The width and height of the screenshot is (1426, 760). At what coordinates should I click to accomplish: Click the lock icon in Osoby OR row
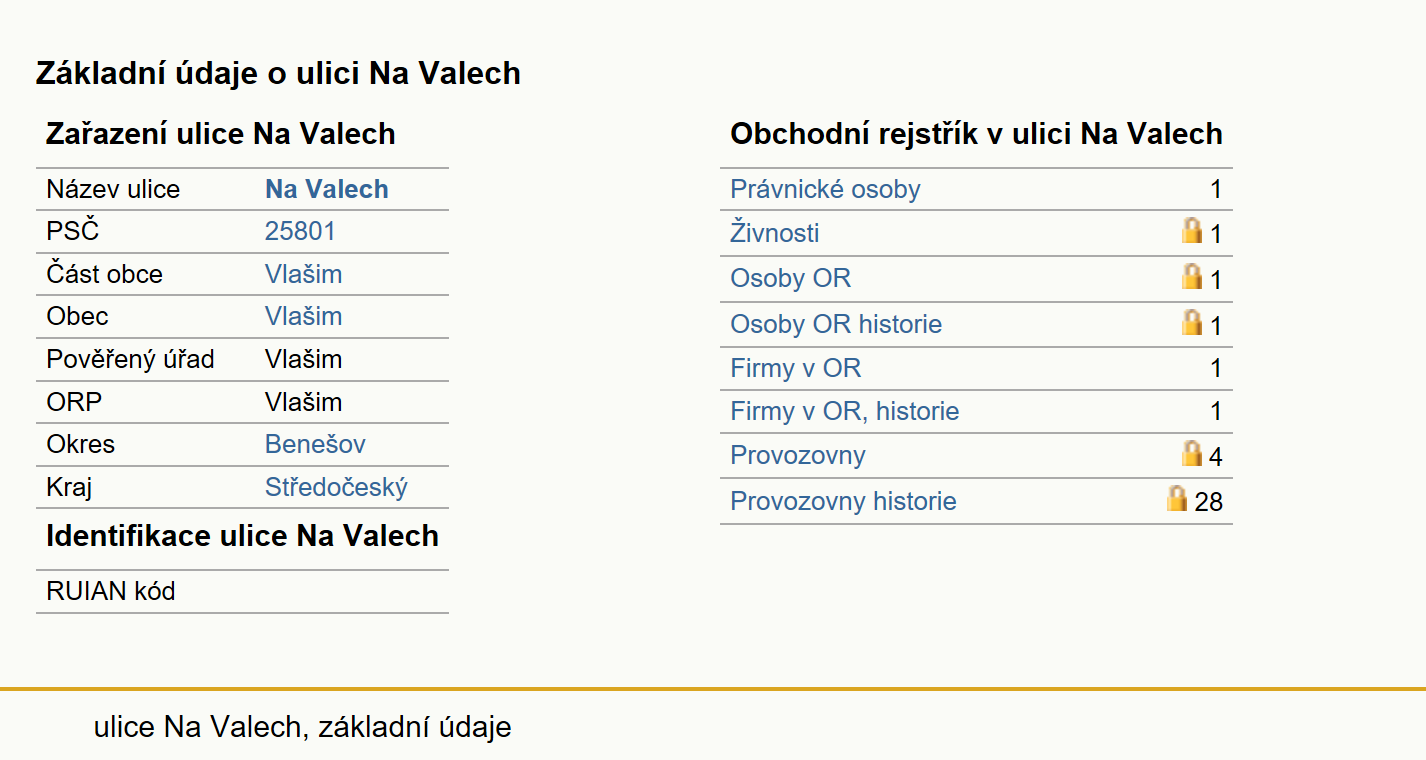click(x=1191, y=276)
